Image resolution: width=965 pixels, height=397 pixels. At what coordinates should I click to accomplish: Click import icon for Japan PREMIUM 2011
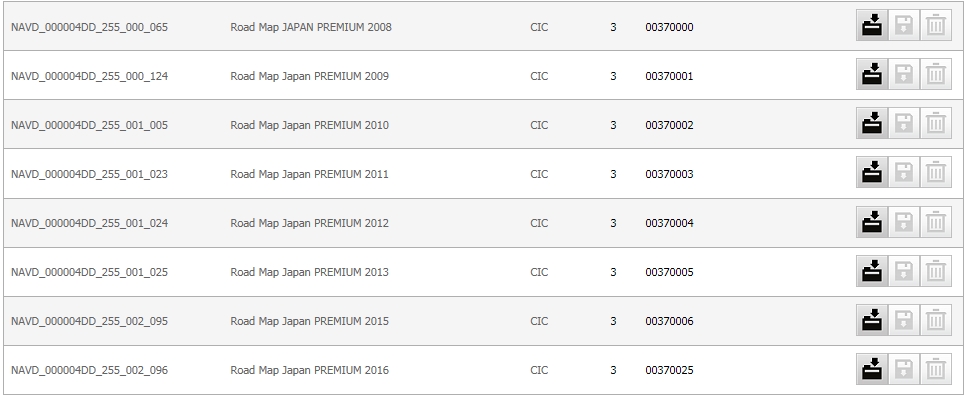pyautogui.click(x=872, y=172)
